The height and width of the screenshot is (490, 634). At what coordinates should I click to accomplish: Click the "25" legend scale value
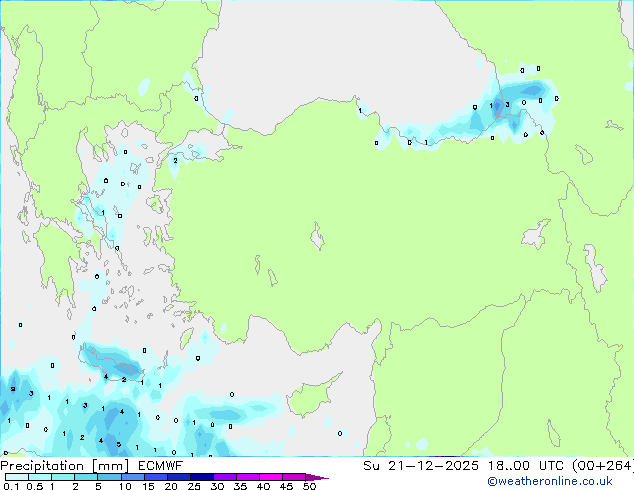tap(194, 486)
